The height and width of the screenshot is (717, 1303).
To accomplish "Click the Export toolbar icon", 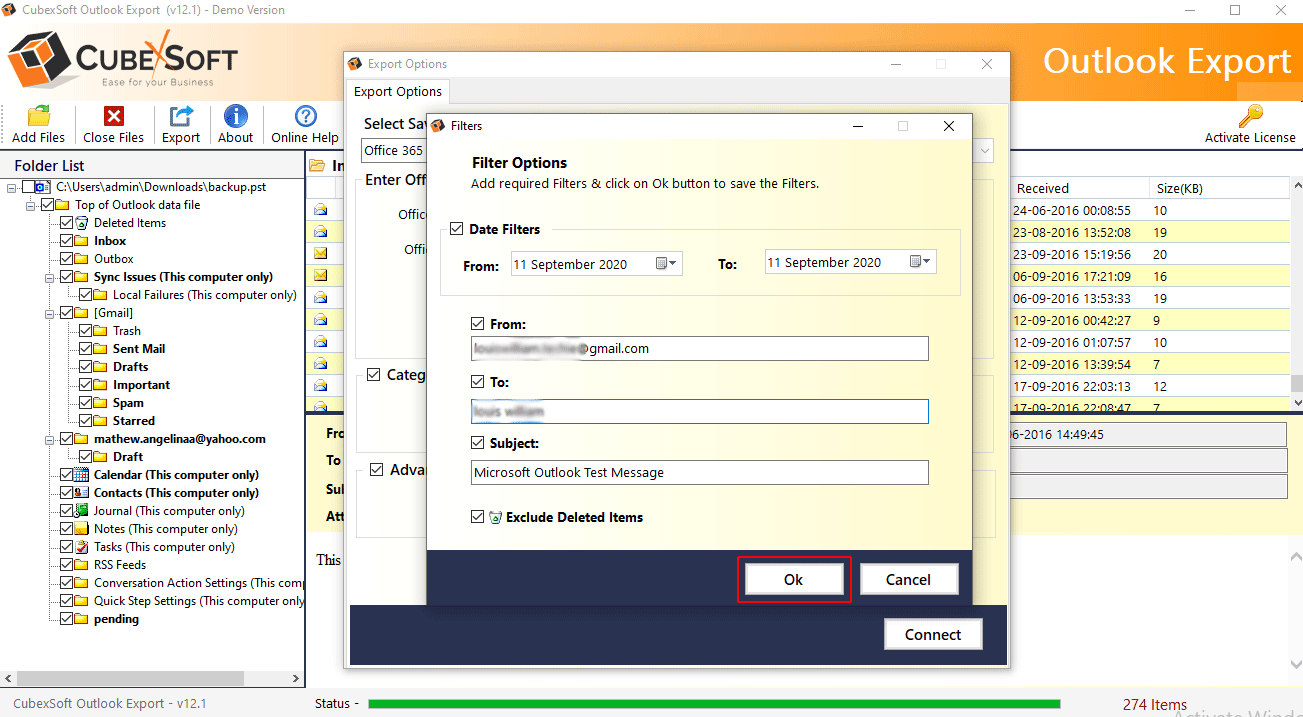I will [181, 116].
